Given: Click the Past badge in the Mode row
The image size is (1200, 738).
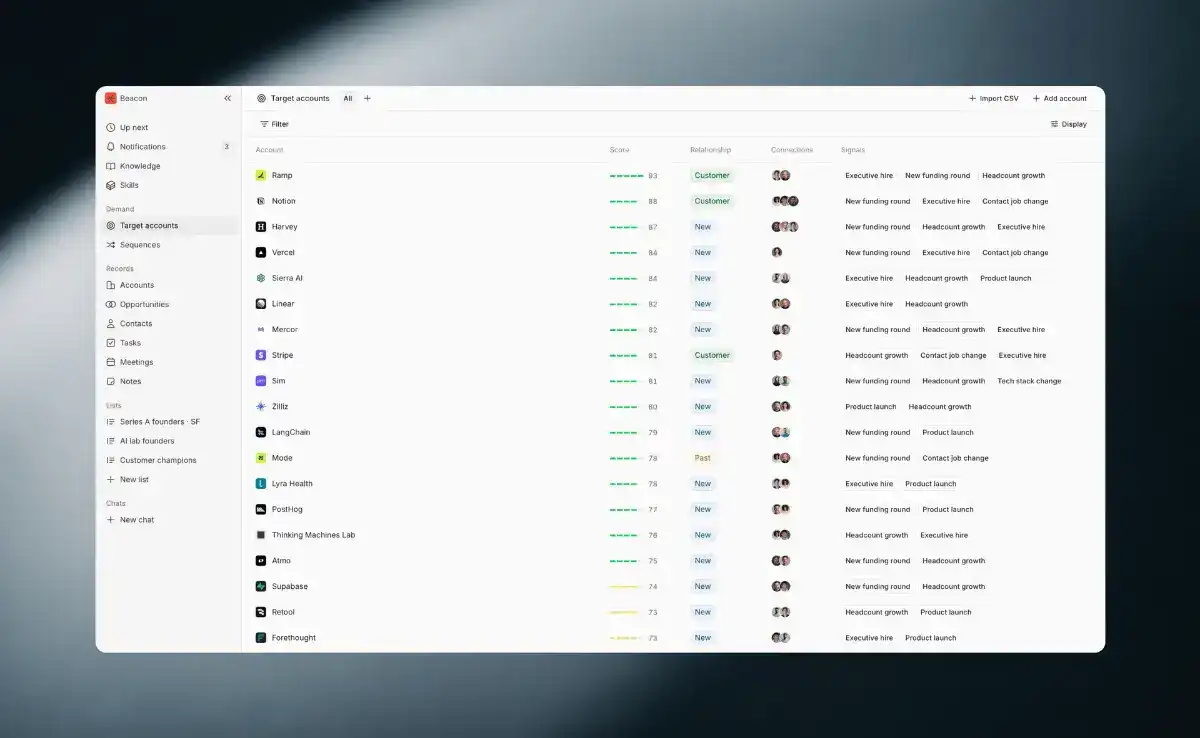Looking at the screenshot, I should point(703,458).
